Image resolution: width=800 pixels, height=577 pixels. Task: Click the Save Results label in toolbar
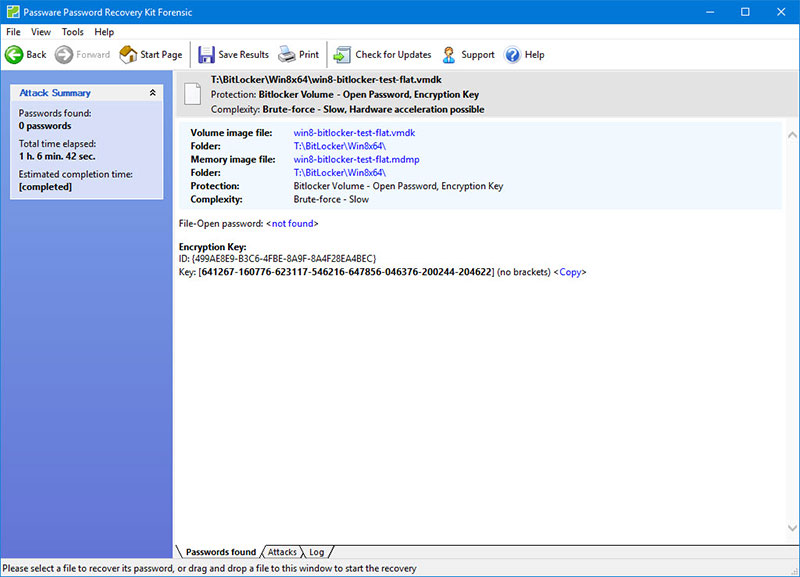[243, 55]
